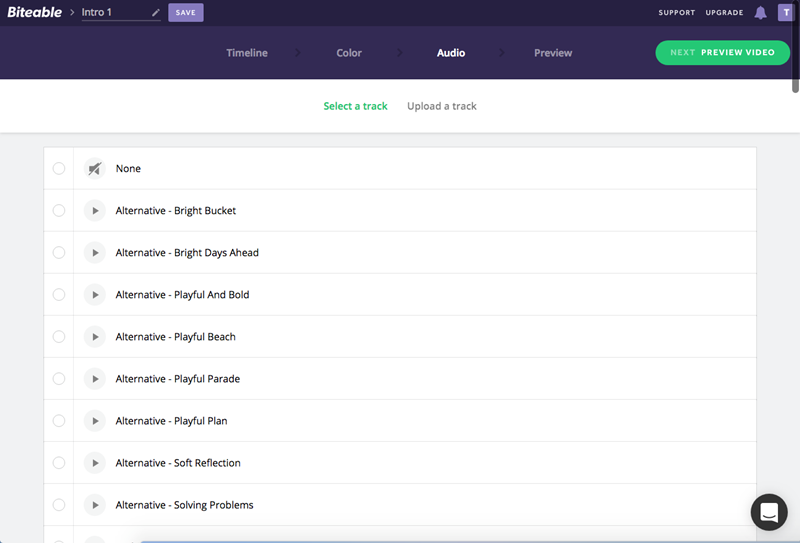Click 'Alternative - Playful Parade' title
The height and width of the screenshot is (543, 800).
[178, 379]
